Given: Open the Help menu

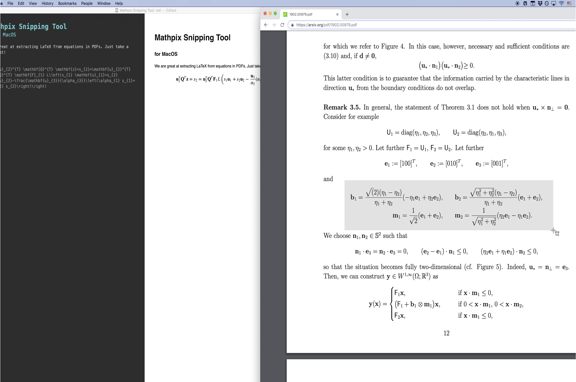Looking at the screenshot, I should 119,3.
